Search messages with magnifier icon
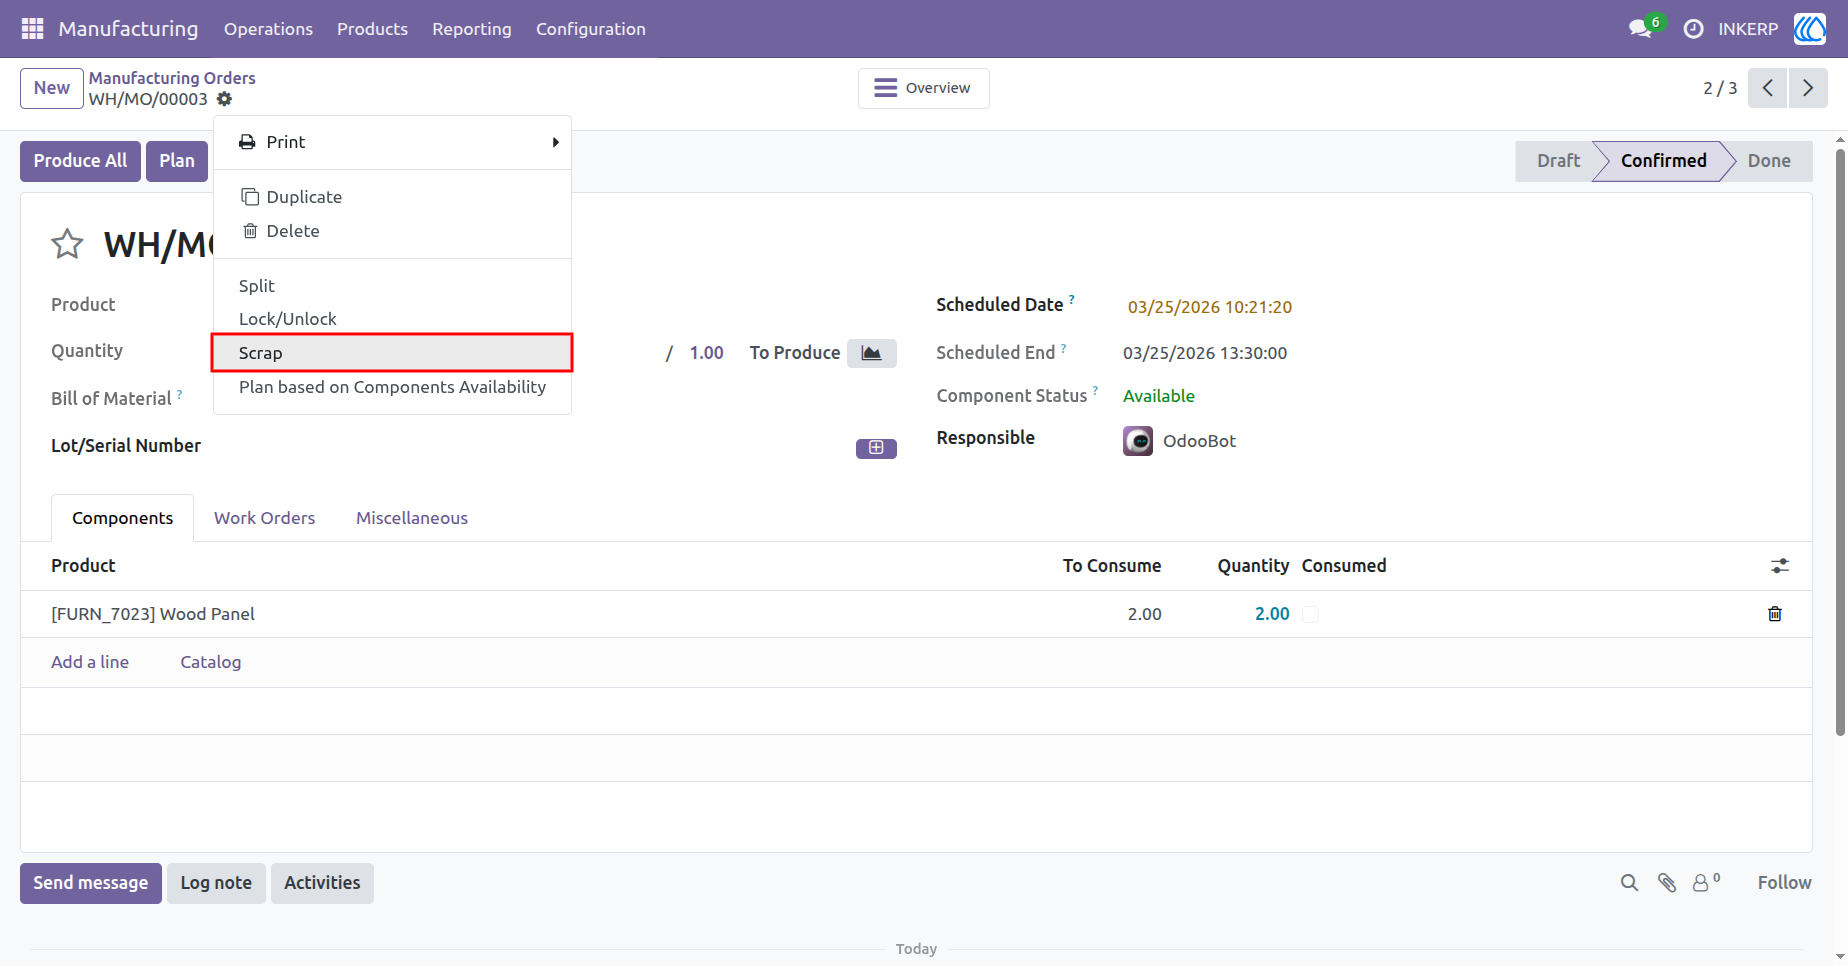The height and width of the screenshot is (966, 1848). point(1630,883)
